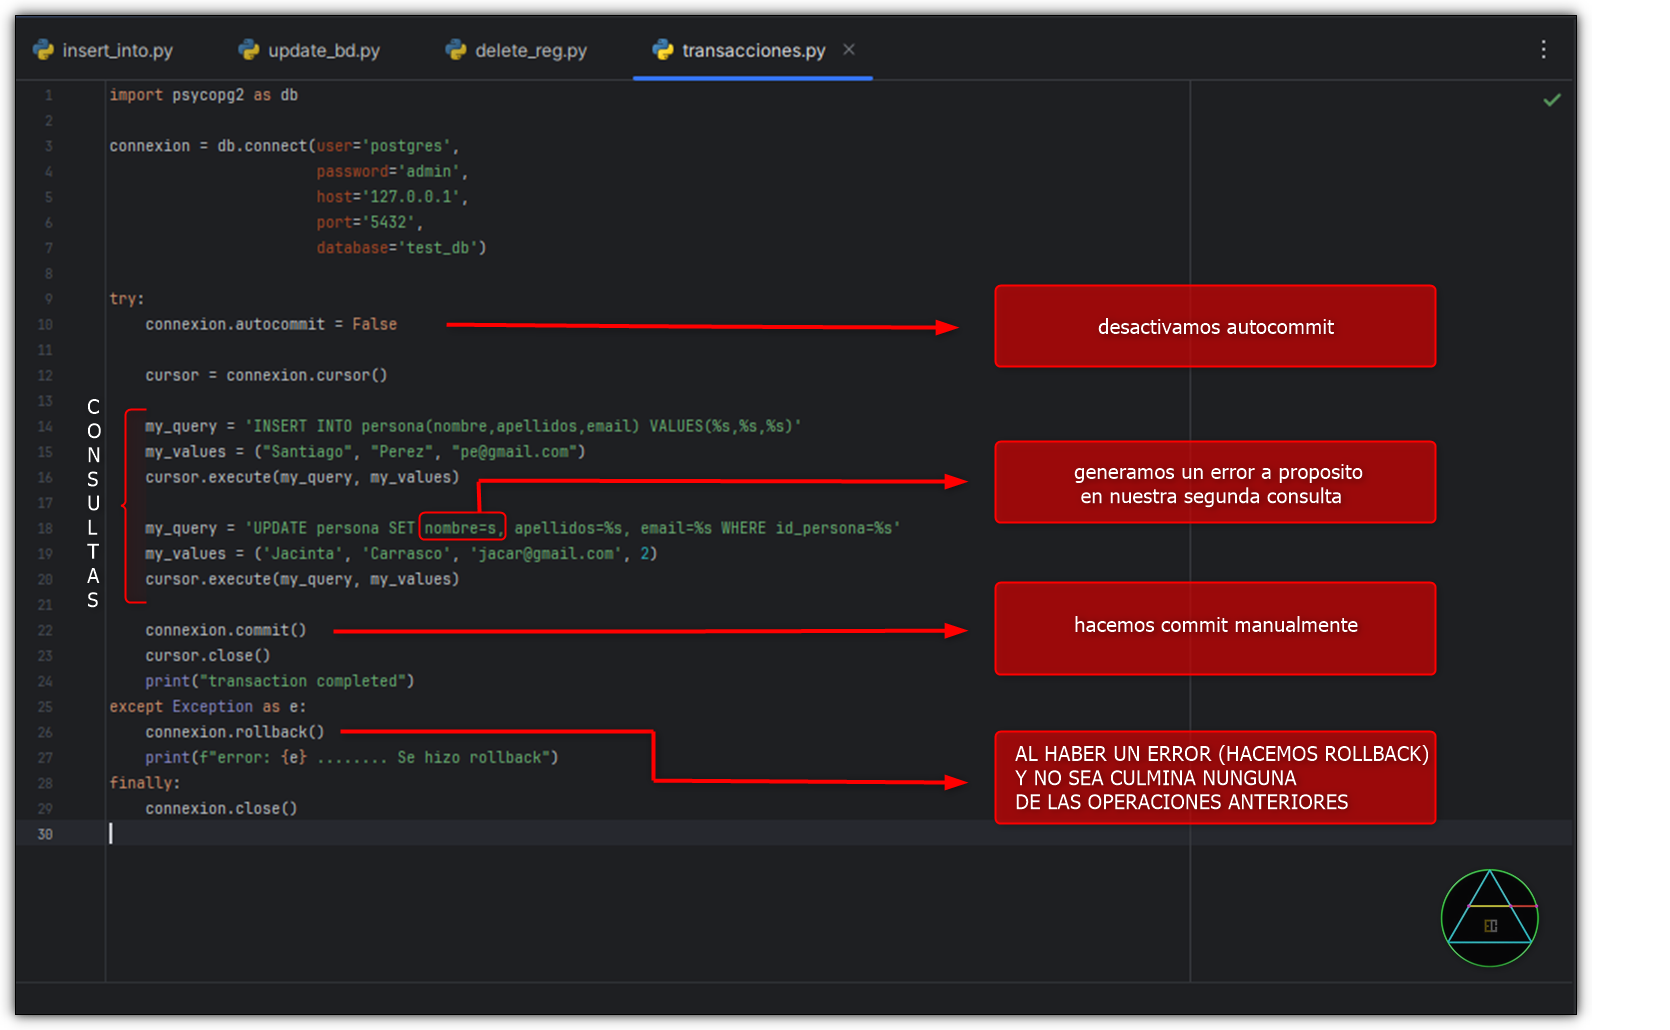Switch to the insert_into.py tab
Image resolution: width=1670 pixels, height=1030 pixels.
click(x=104, y=50)
